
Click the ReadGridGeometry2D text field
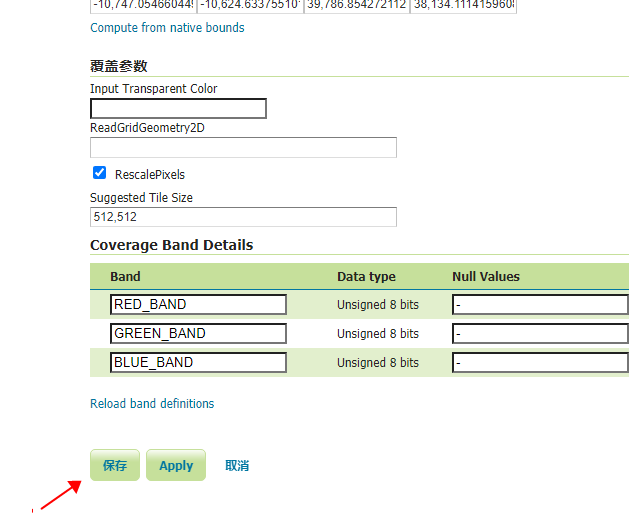[243, 147]
